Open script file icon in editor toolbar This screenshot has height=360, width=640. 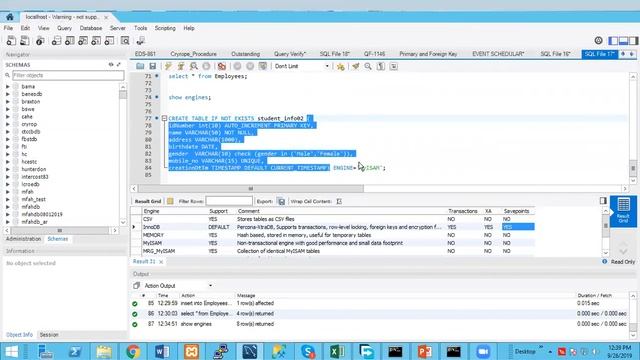(140, 66)
